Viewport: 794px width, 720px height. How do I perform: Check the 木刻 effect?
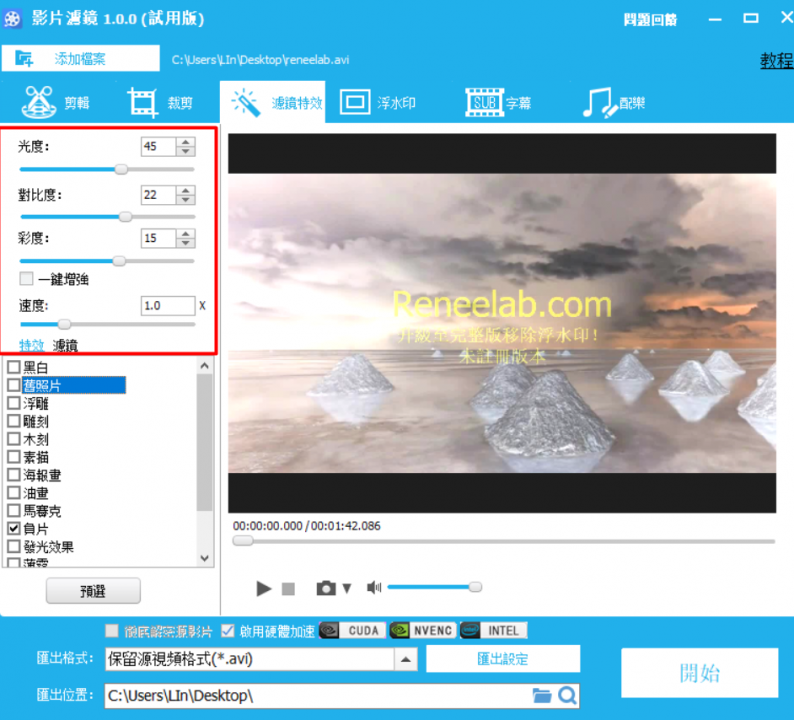14,439
